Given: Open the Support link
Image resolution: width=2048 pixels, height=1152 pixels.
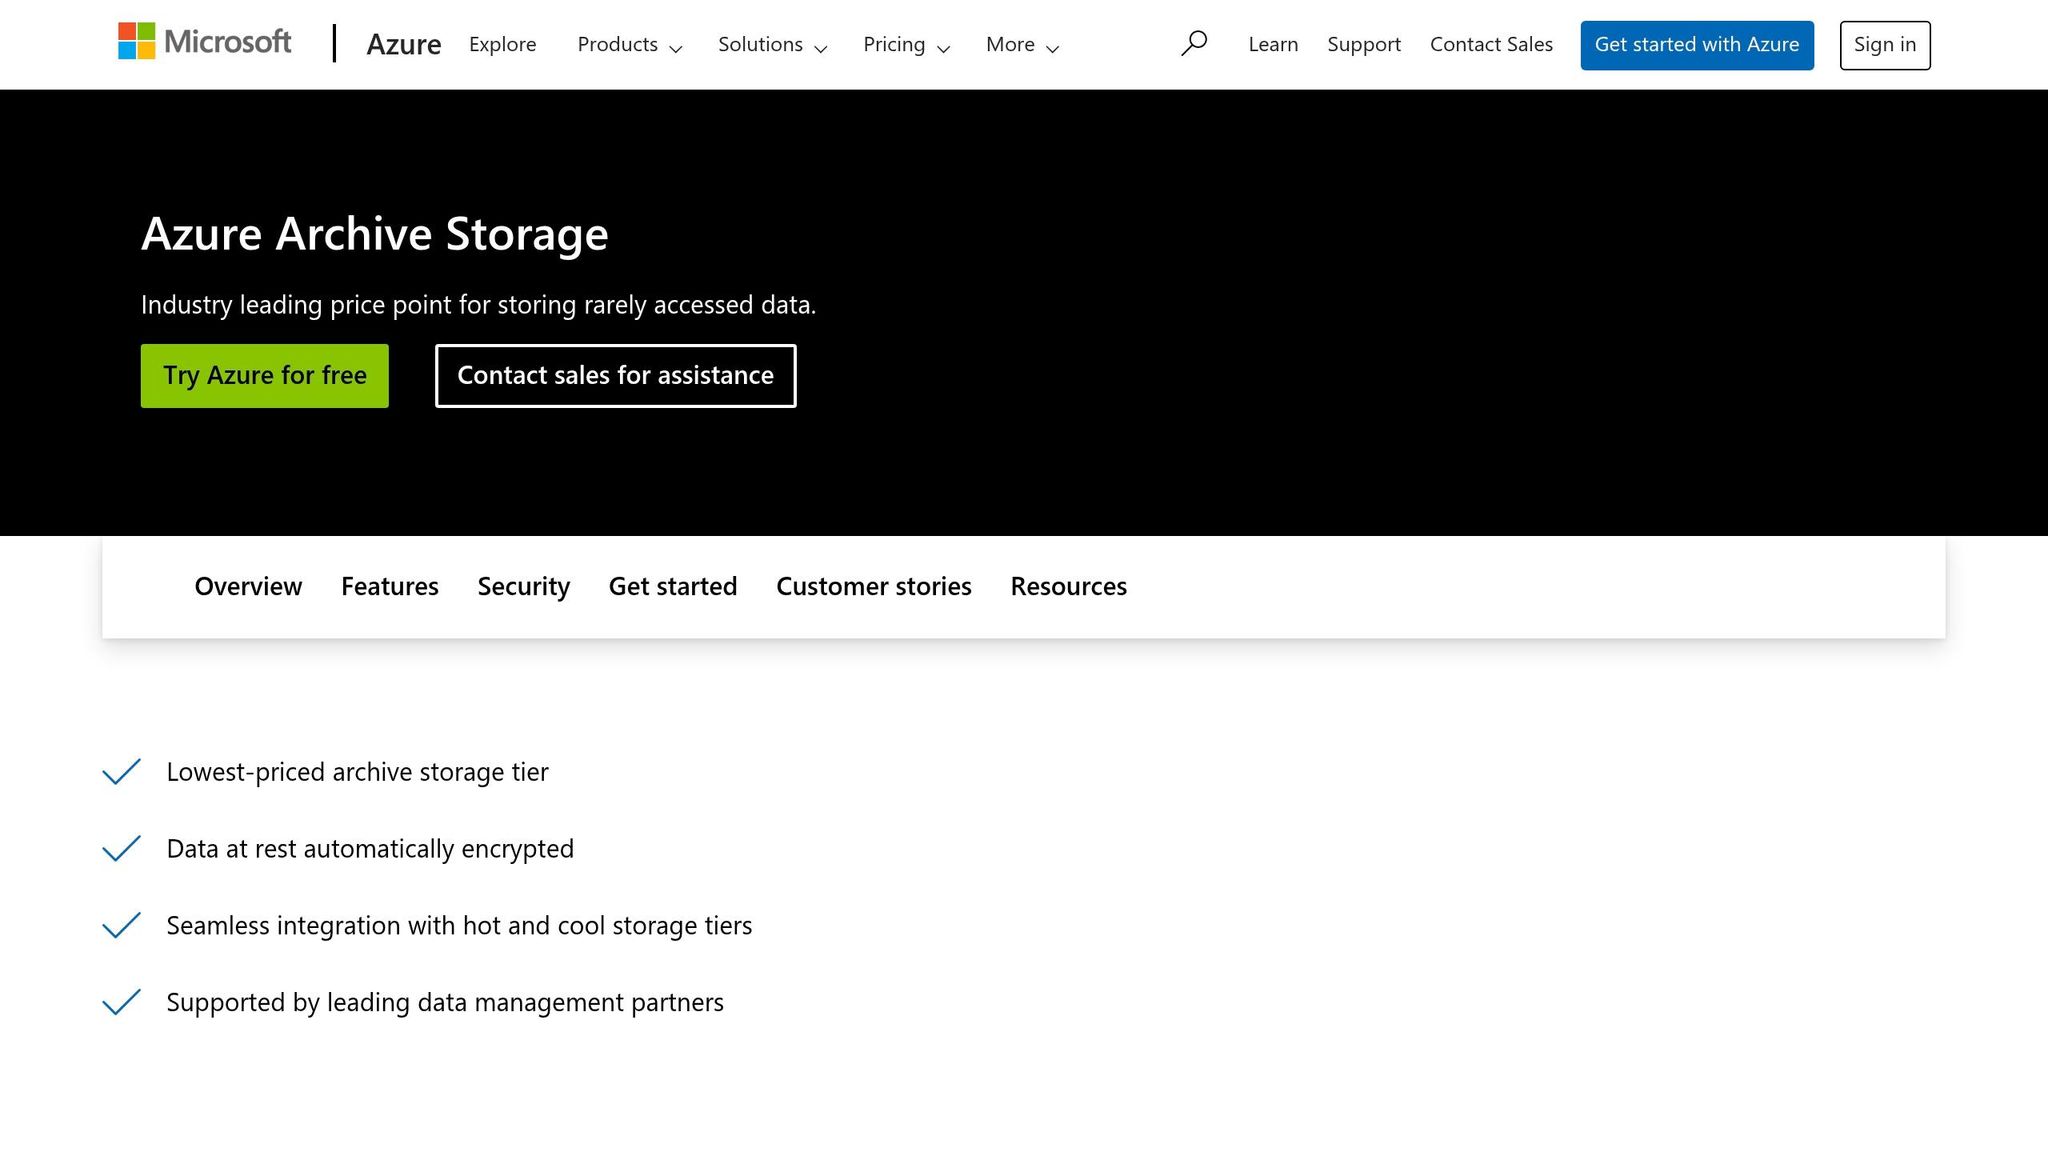Looking at the screenshot, I should pos(1364,44).
